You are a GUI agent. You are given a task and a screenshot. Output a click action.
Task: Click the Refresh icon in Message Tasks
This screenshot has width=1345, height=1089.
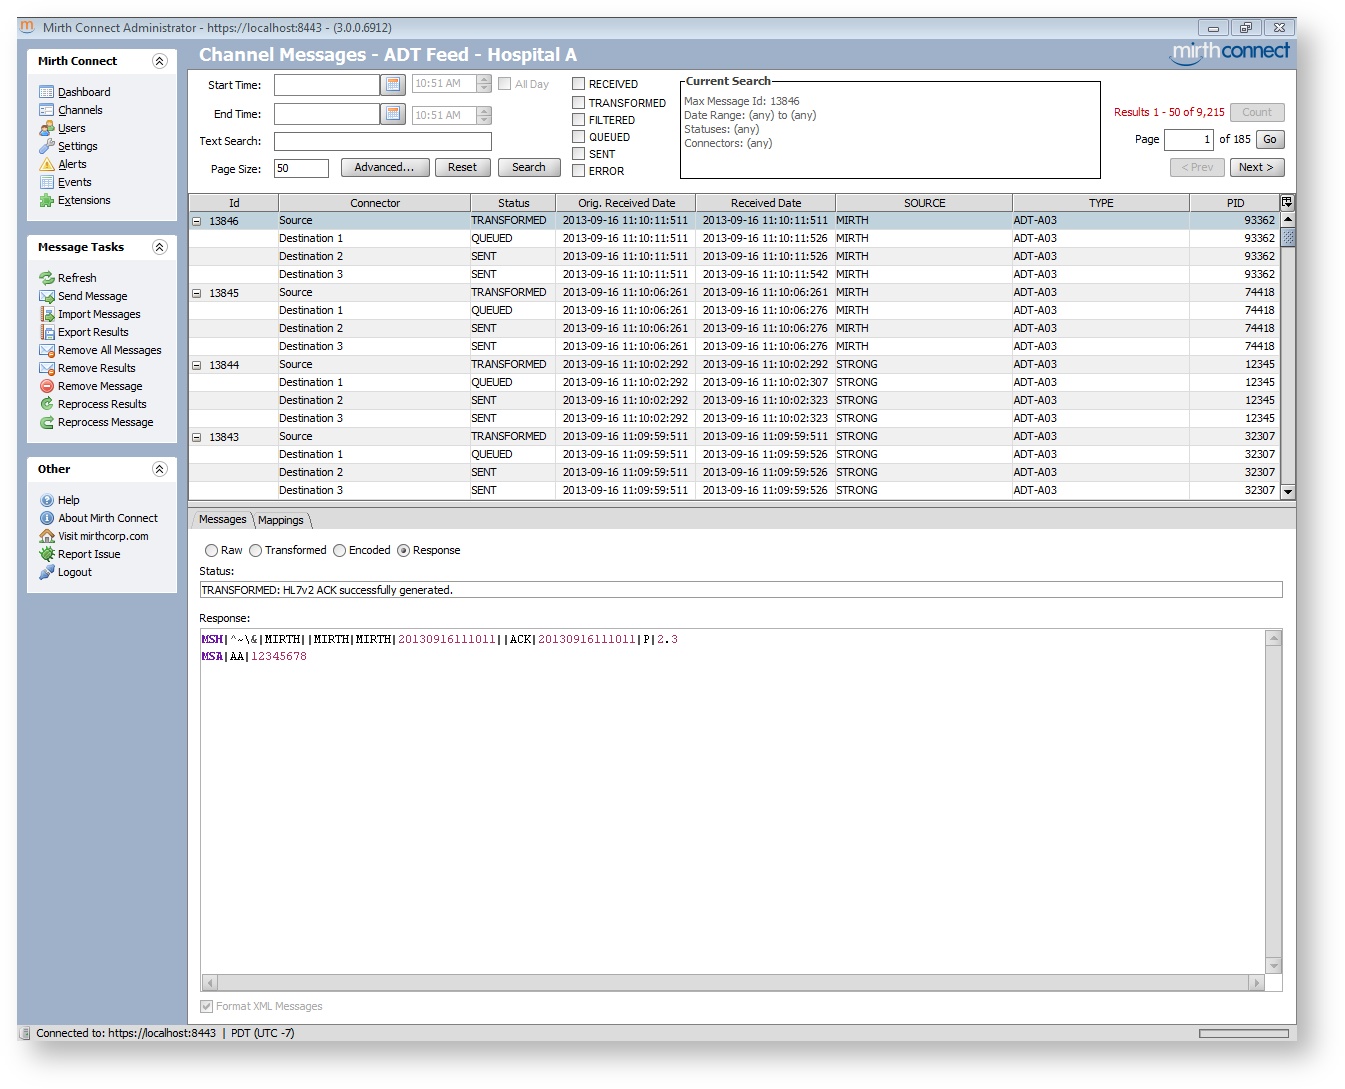[x=46, y=278]
